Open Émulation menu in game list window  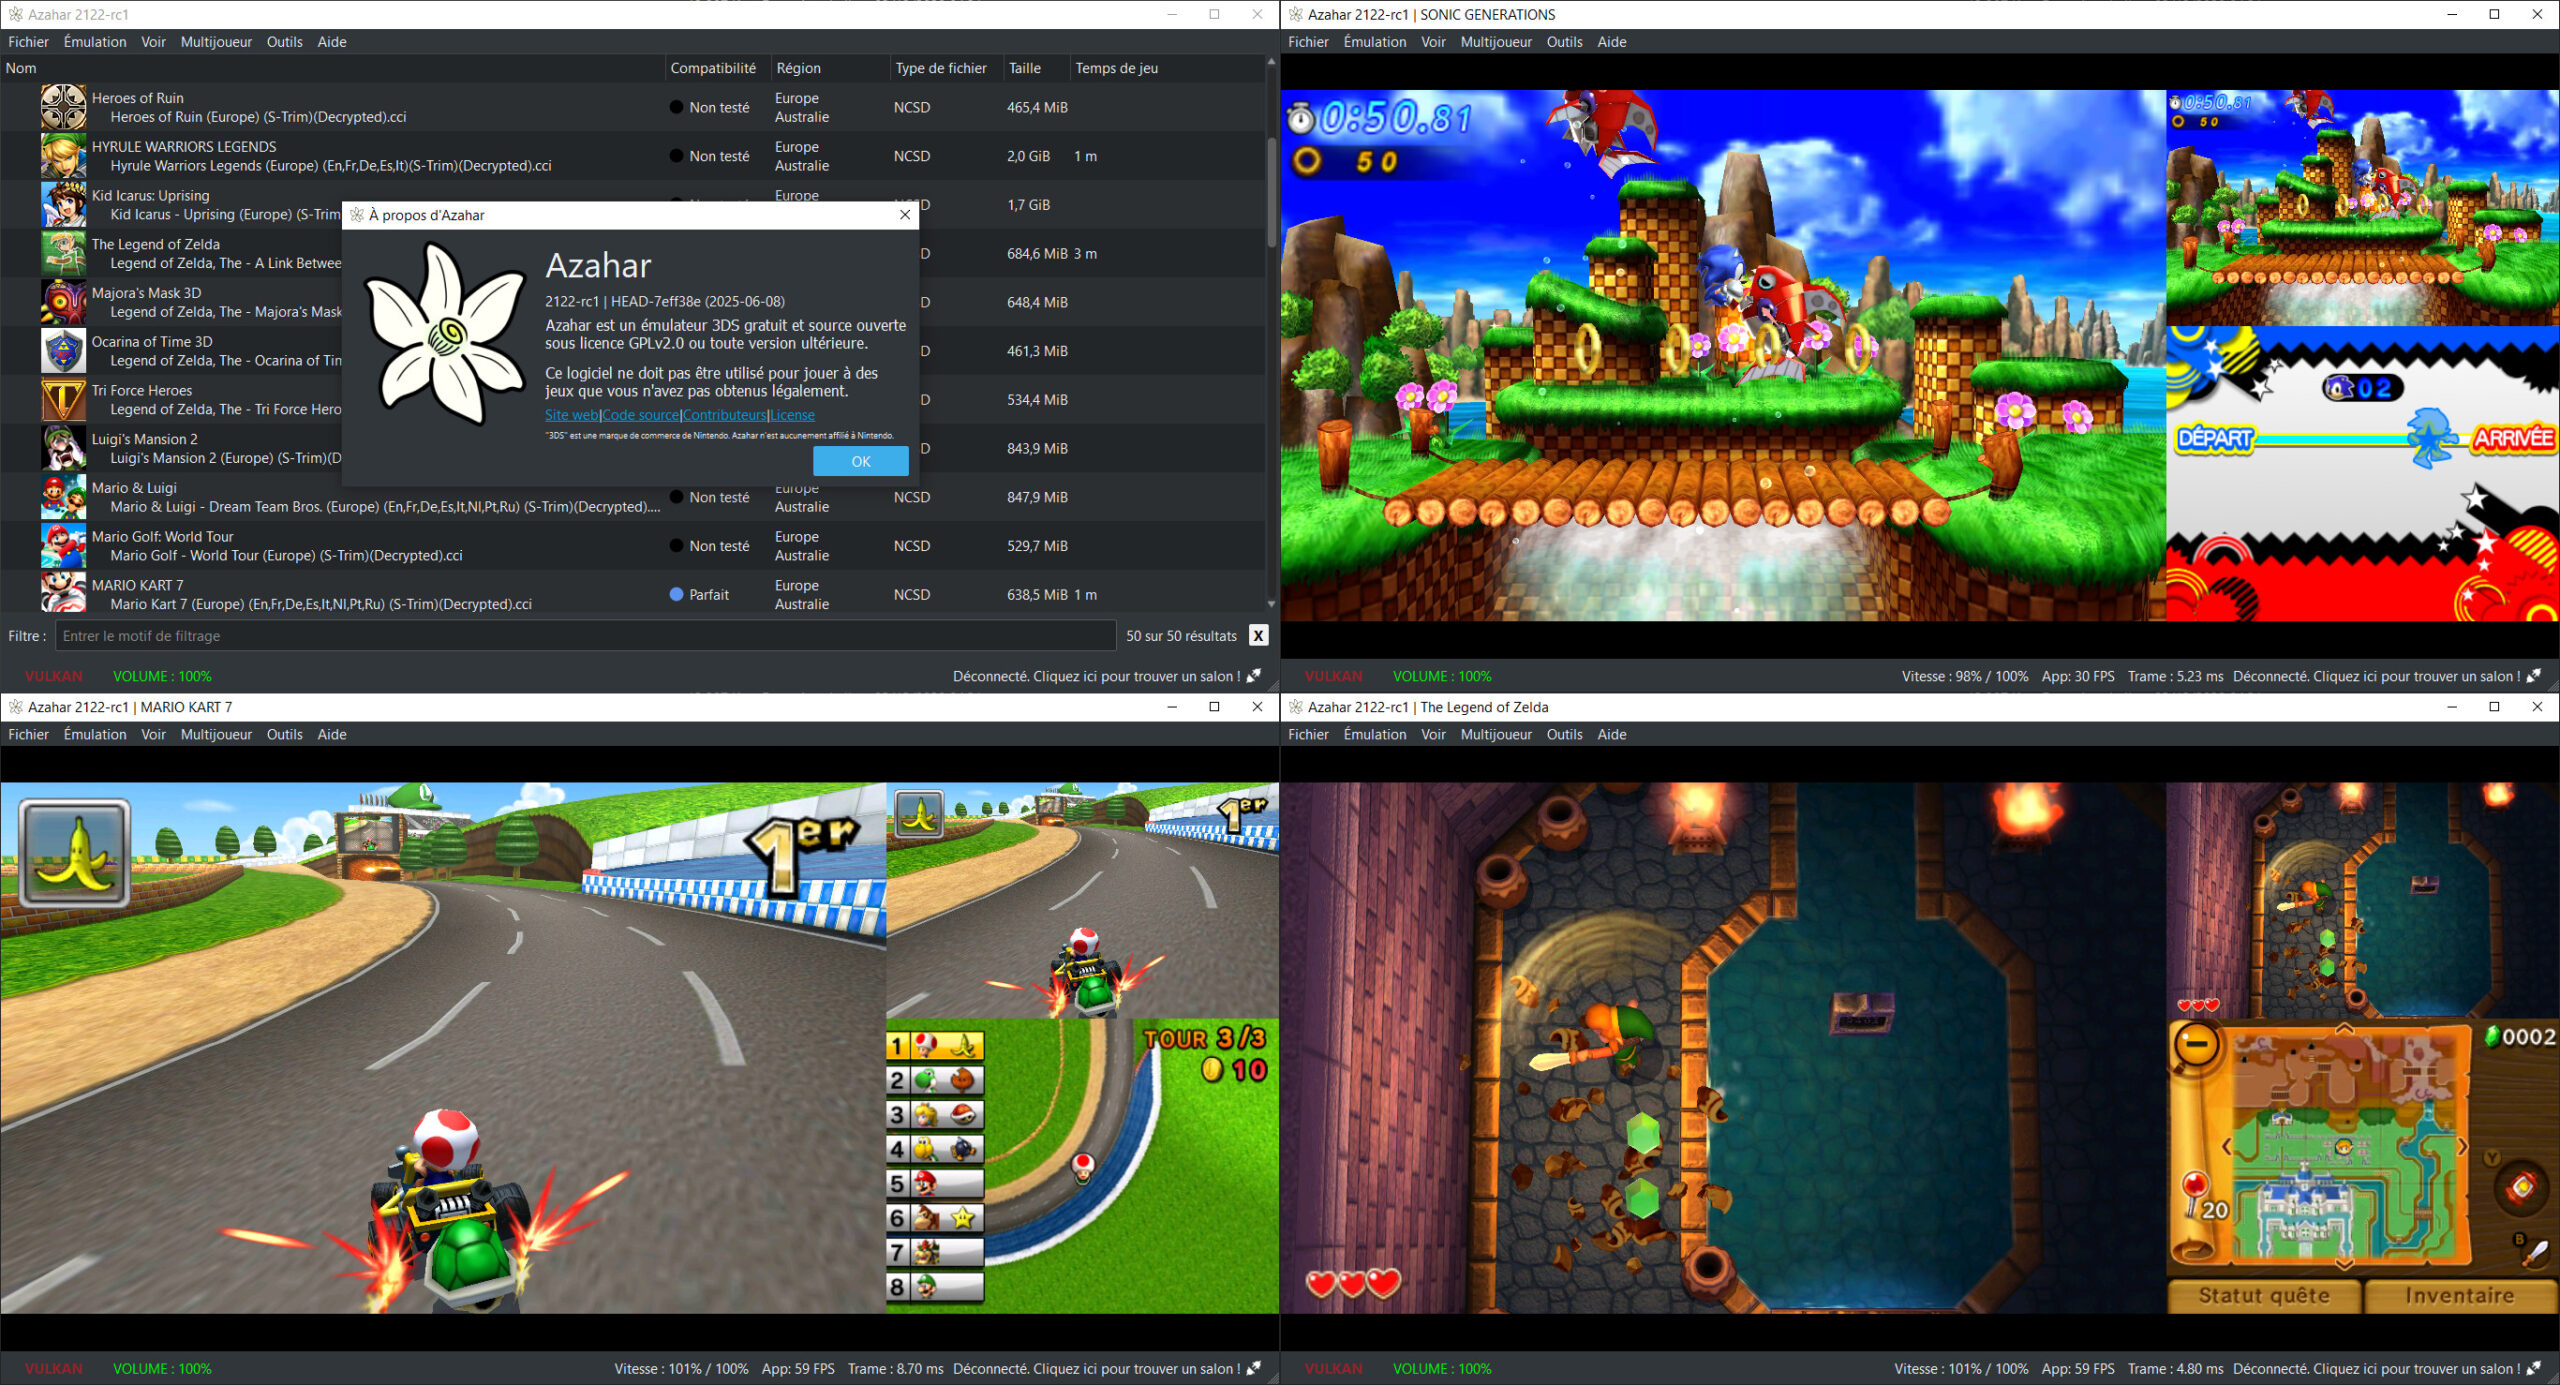pyautogui.click(x=95, y=42)
